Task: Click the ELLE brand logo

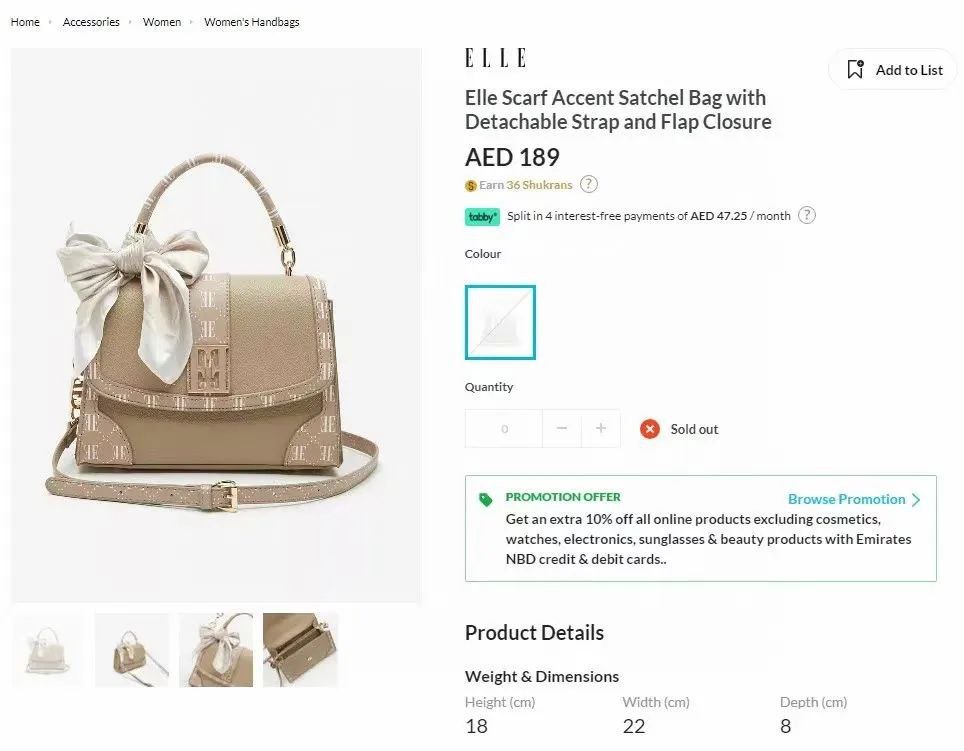Action: [x=495, y=58]
